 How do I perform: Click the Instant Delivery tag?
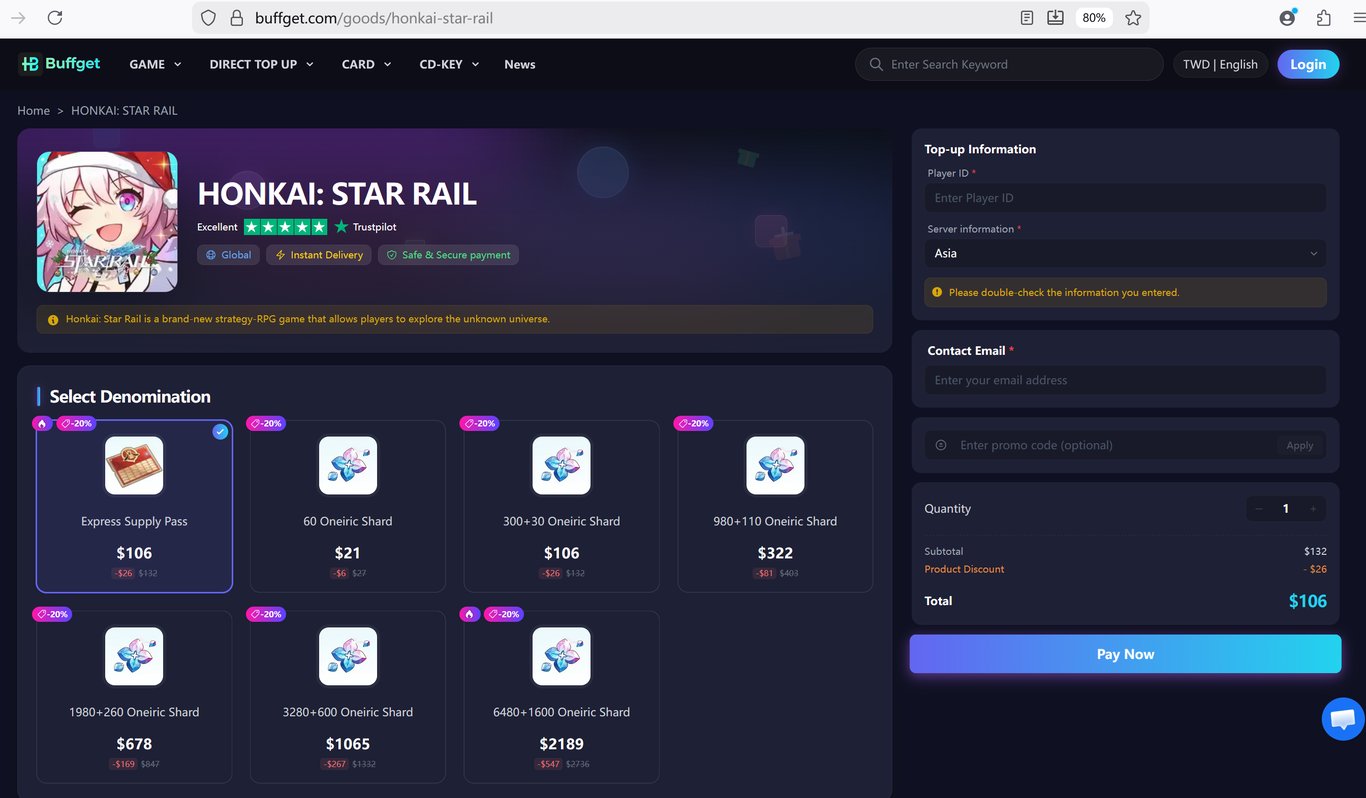click(319, 255)
